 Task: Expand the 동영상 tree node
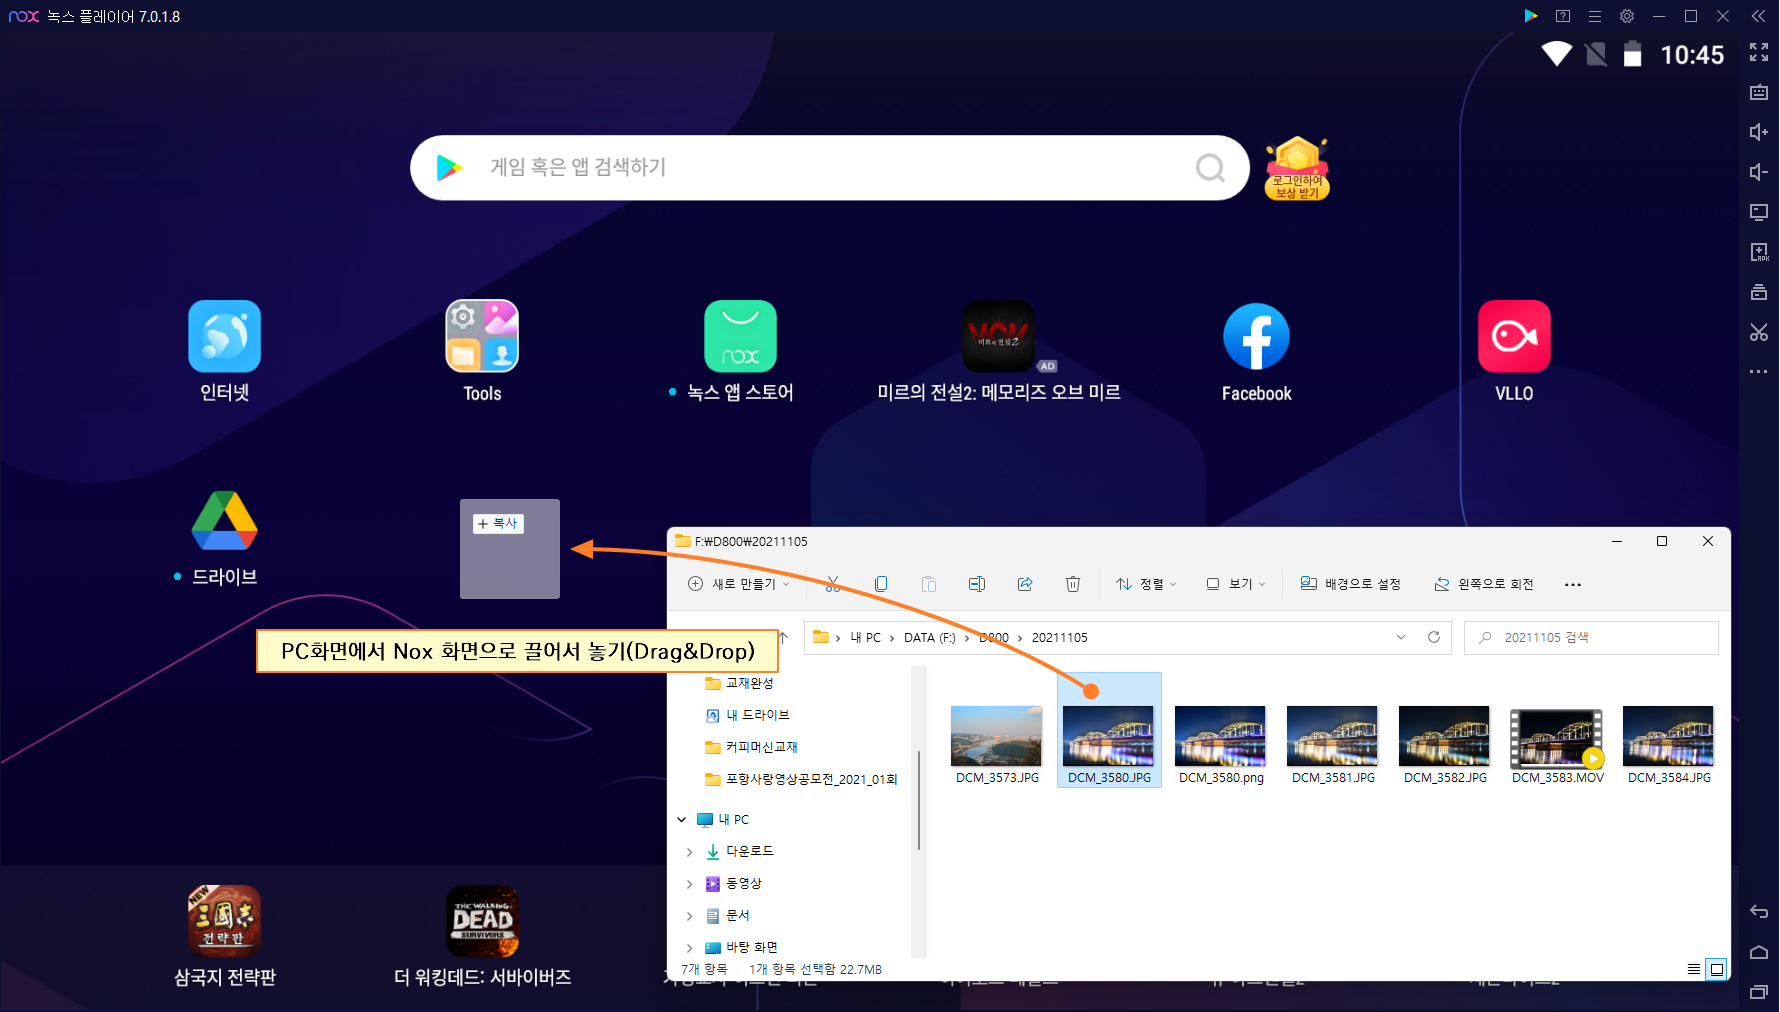tap(690, 884)
